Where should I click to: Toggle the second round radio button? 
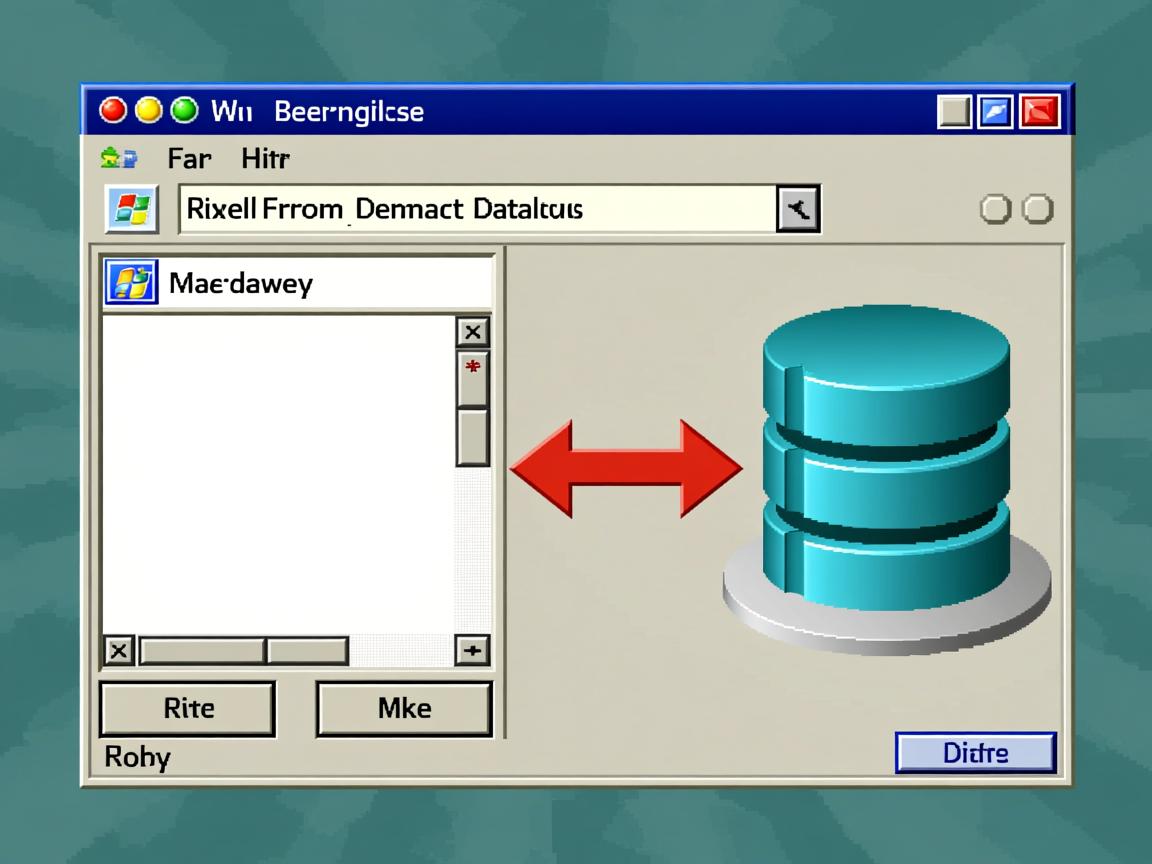click(1039, 209)
